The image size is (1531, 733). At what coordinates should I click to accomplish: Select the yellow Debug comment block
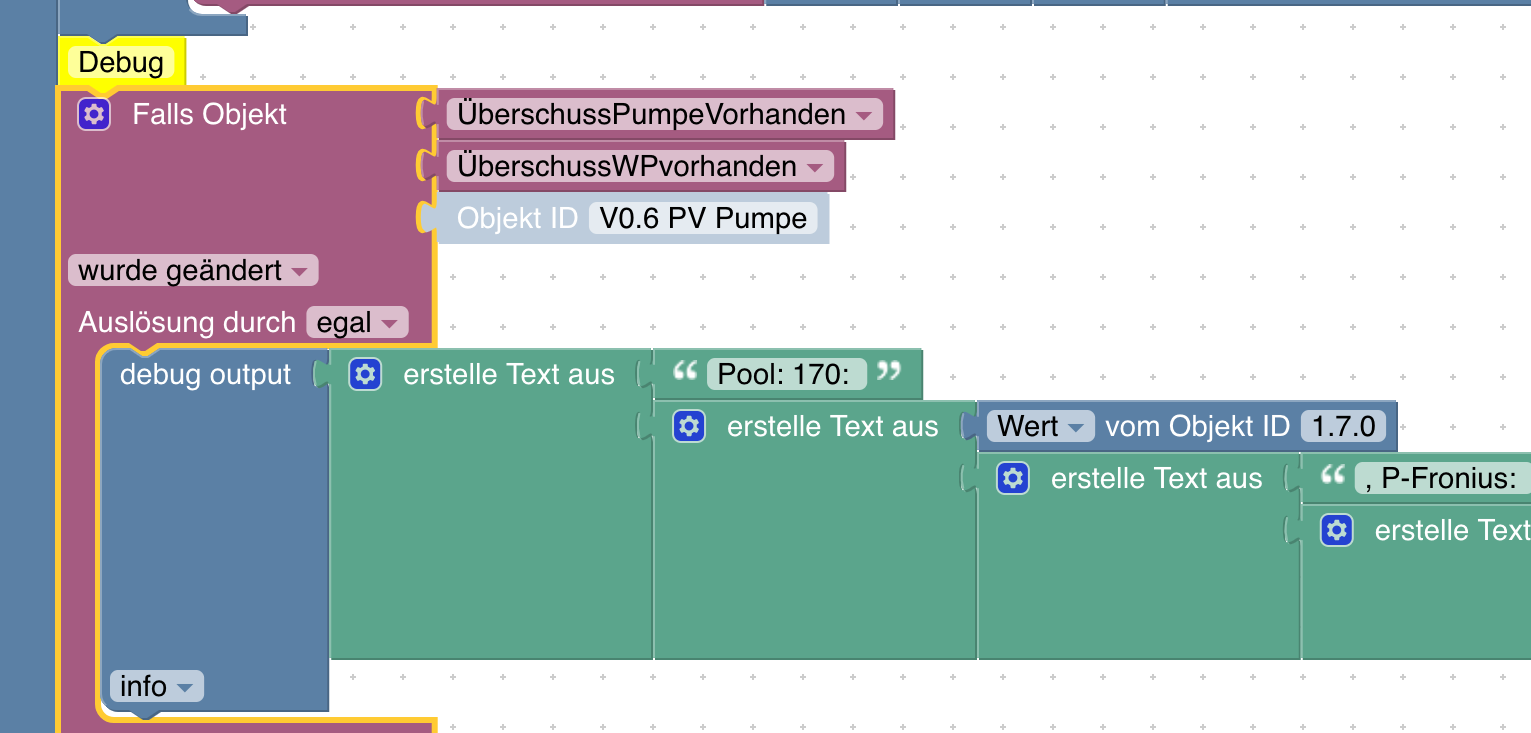pyautogui.click(x=121, y=63)
